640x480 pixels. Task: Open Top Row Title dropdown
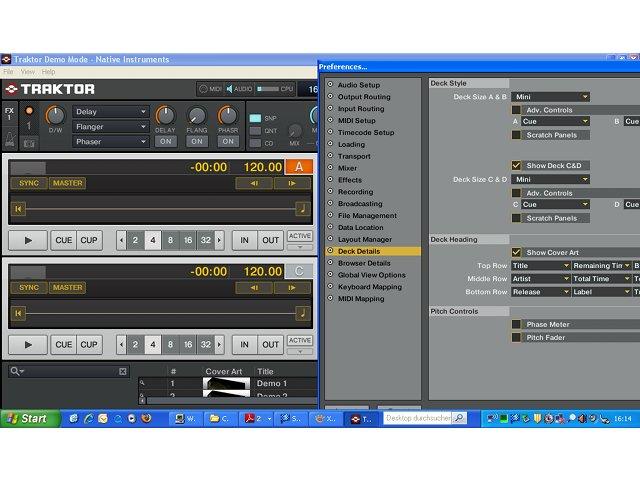point(541,265)
